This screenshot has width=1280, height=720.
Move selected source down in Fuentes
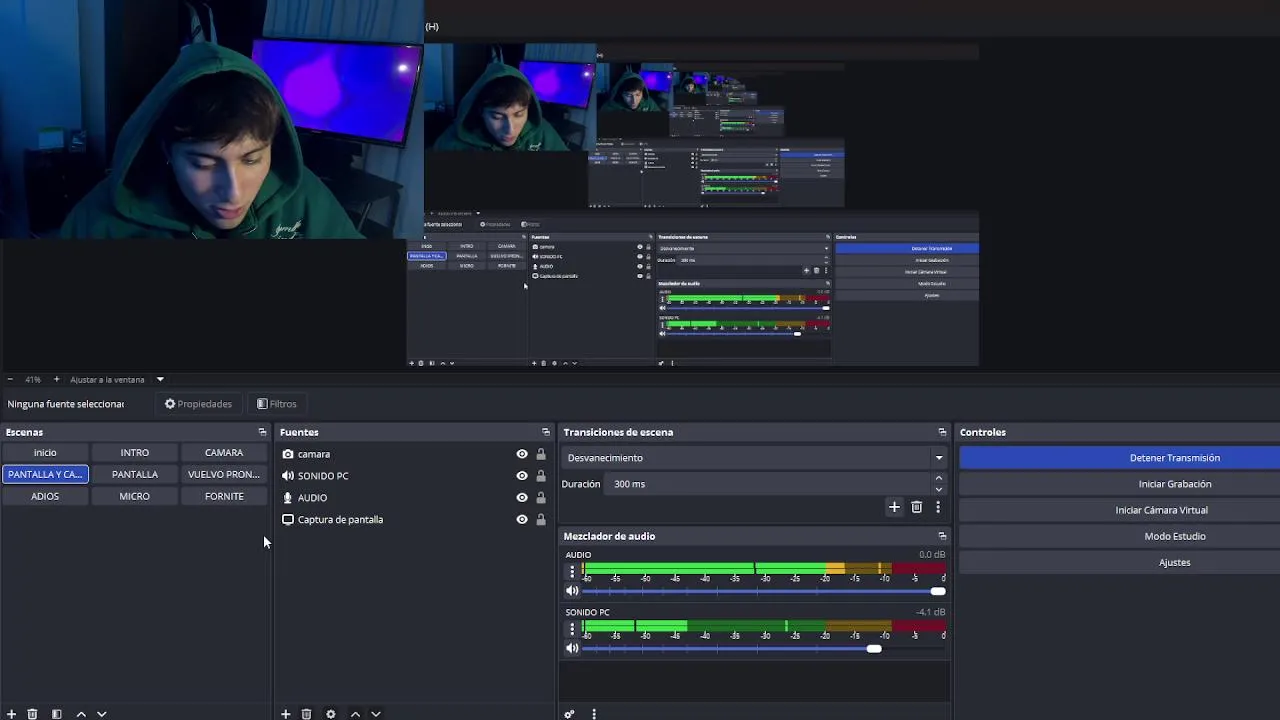(376, 714)
